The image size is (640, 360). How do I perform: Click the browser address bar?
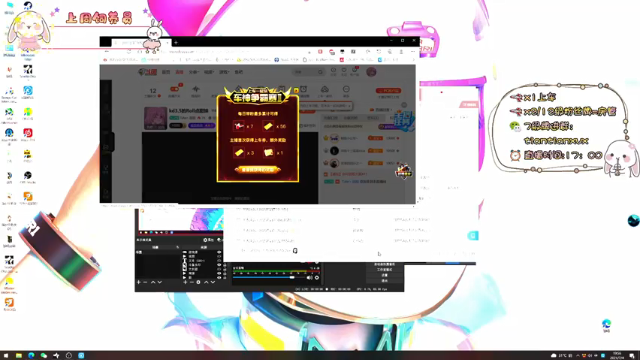click(x=229, y=52)
